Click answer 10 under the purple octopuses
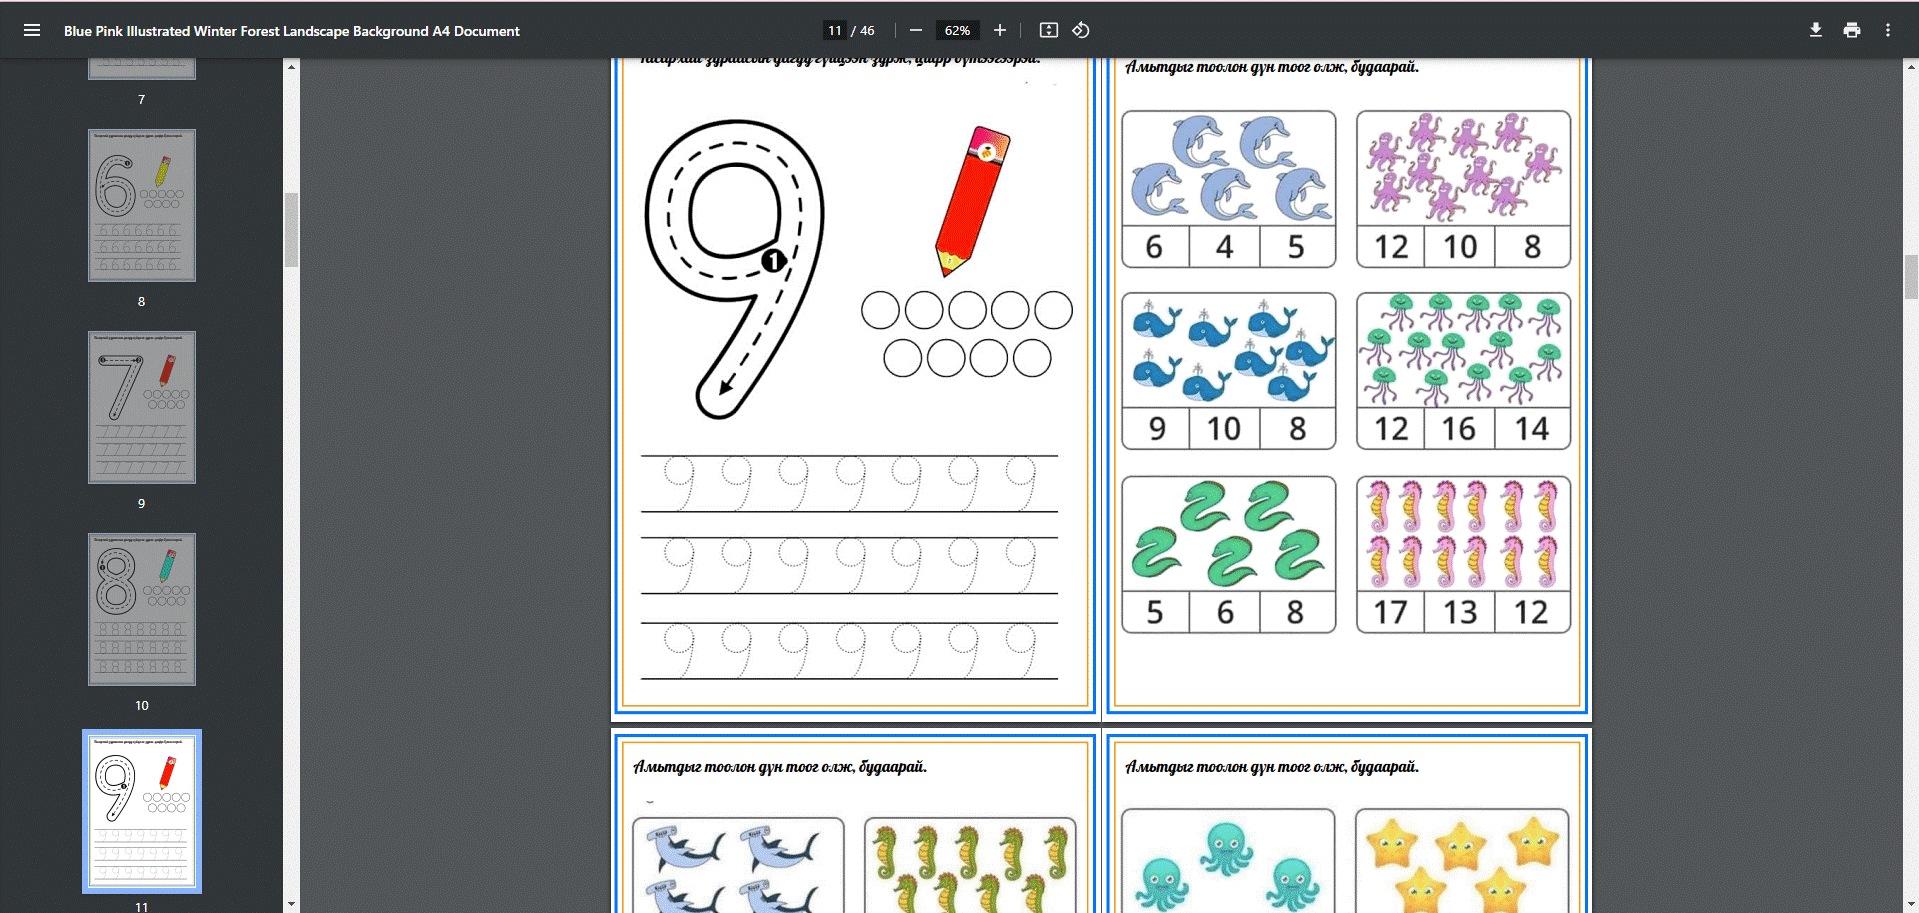 tap(1460, 247)
